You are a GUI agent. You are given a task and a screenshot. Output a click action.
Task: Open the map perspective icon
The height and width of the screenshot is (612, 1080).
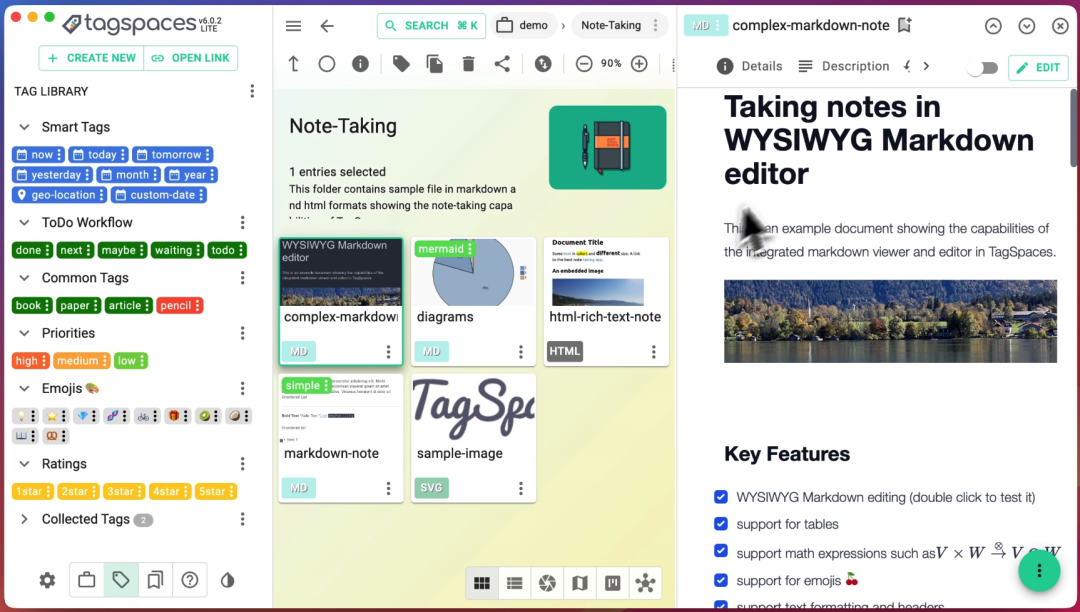tap(580, 583)
